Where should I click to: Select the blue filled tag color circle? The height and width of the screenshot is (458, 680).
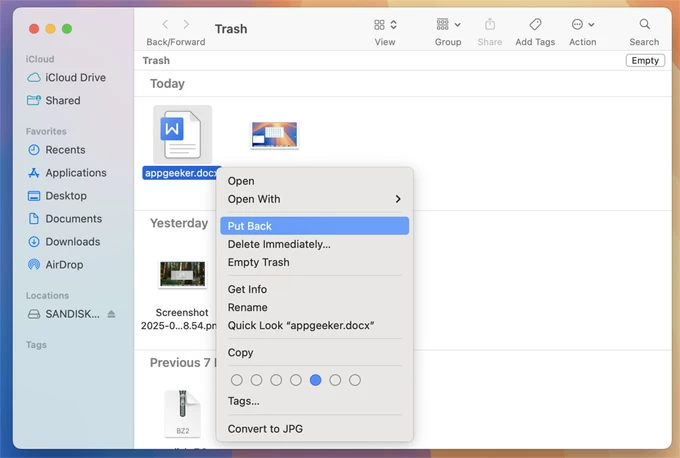(316, 380)
